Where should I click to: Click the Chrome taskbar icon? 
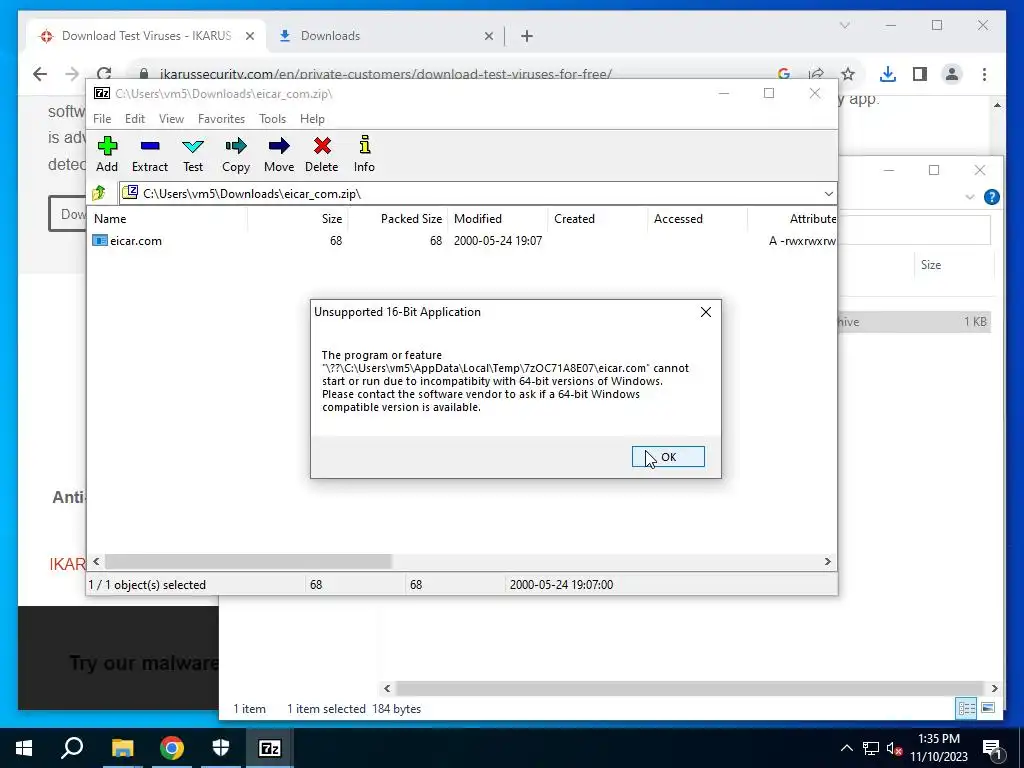coord(172,748)
